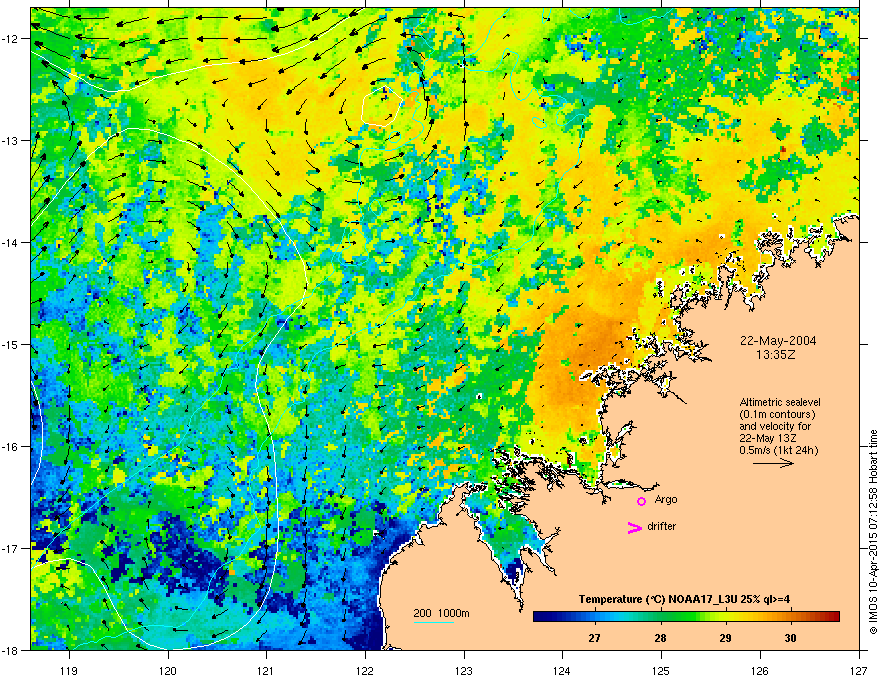The image size is (880, 680).
Task: Click latitude axis label -12
Action: click(x=12, y=39)
